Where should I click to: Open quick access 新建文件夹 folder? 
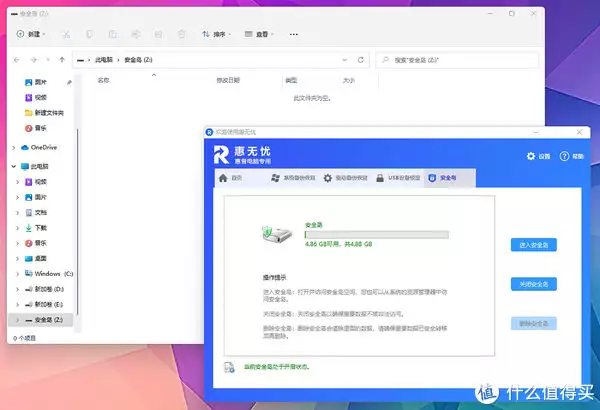coord(49,113)
